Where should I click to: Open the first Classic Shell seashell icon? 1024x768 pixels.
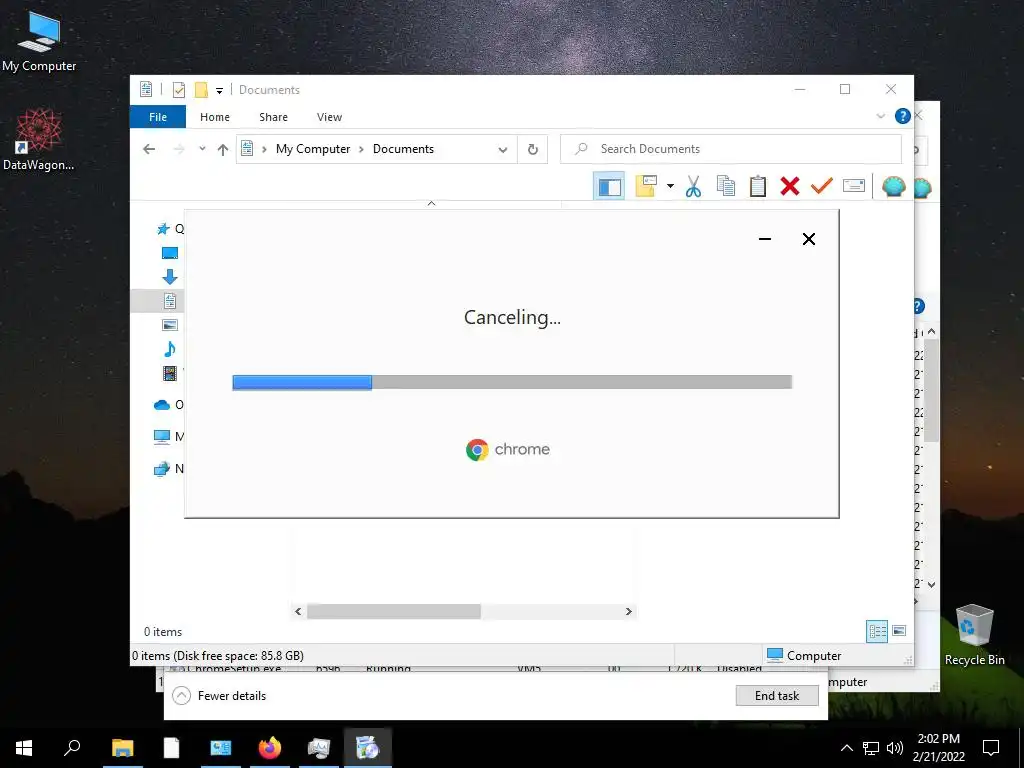(893, 187)
